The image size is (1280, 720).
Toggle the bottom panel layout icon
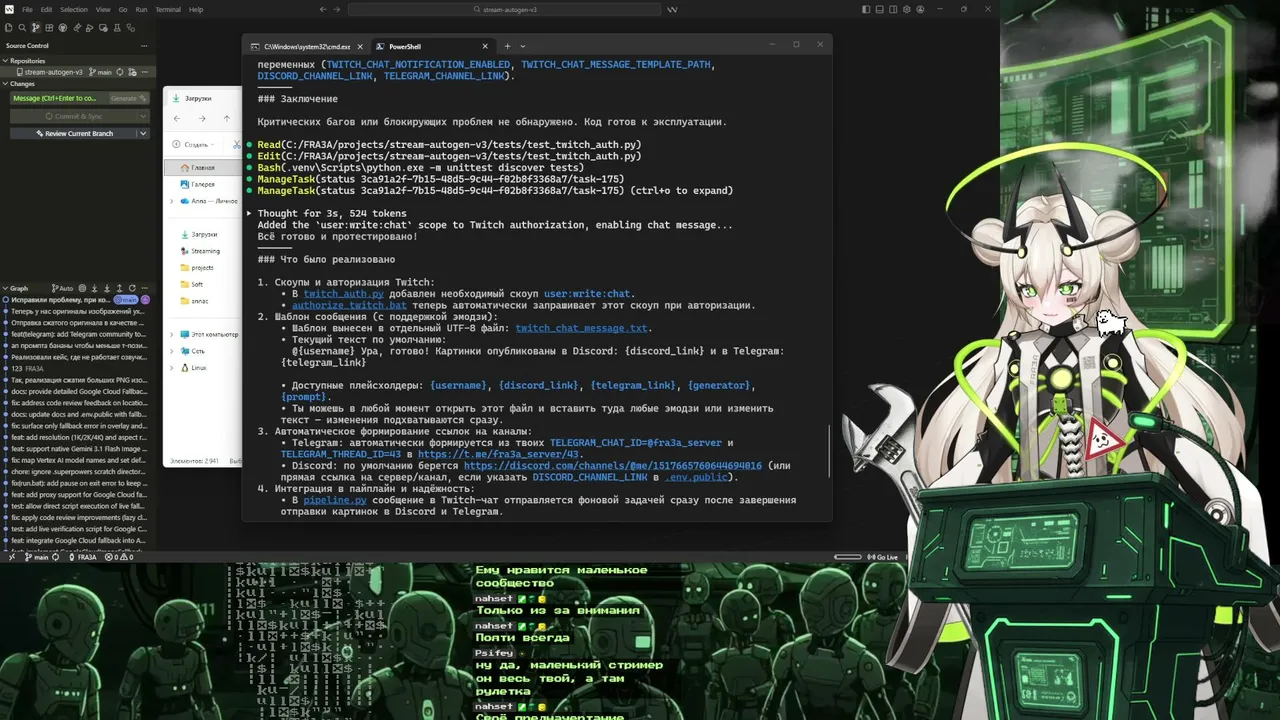click(881, 9)
